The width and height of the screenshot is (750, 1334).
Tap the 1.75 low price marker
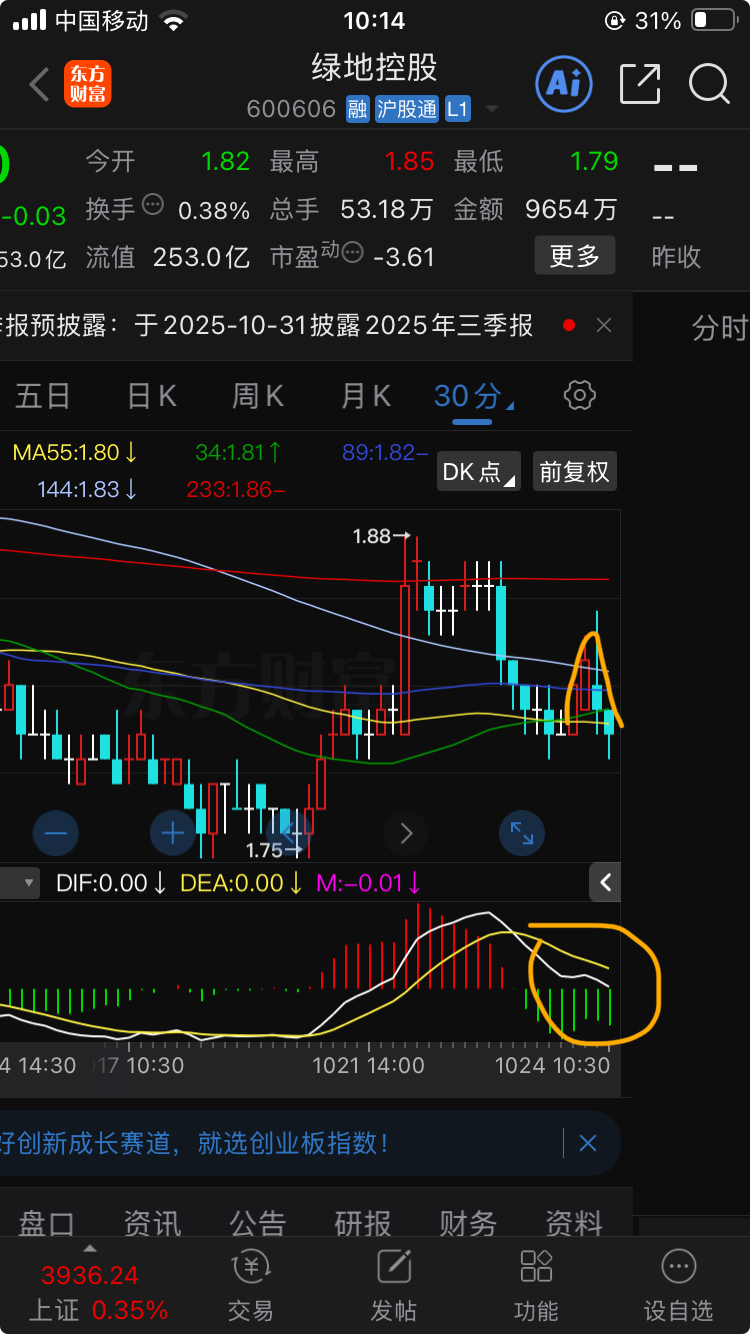click(x=275, y=850)
